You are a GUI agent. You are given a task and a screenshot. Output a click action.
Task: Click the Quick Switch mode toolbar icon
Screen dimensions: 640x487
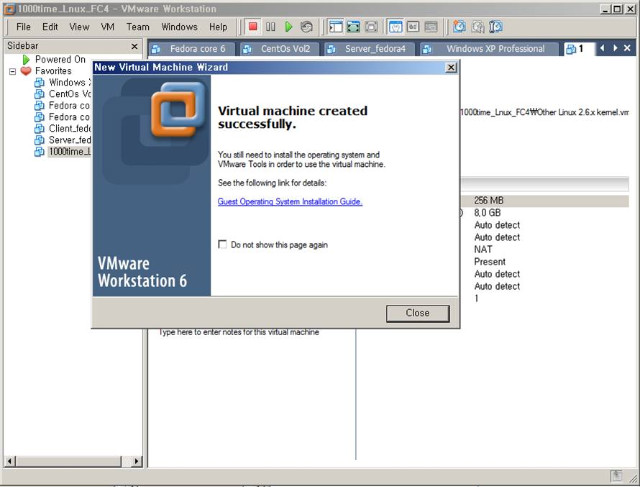coord(371,27)
